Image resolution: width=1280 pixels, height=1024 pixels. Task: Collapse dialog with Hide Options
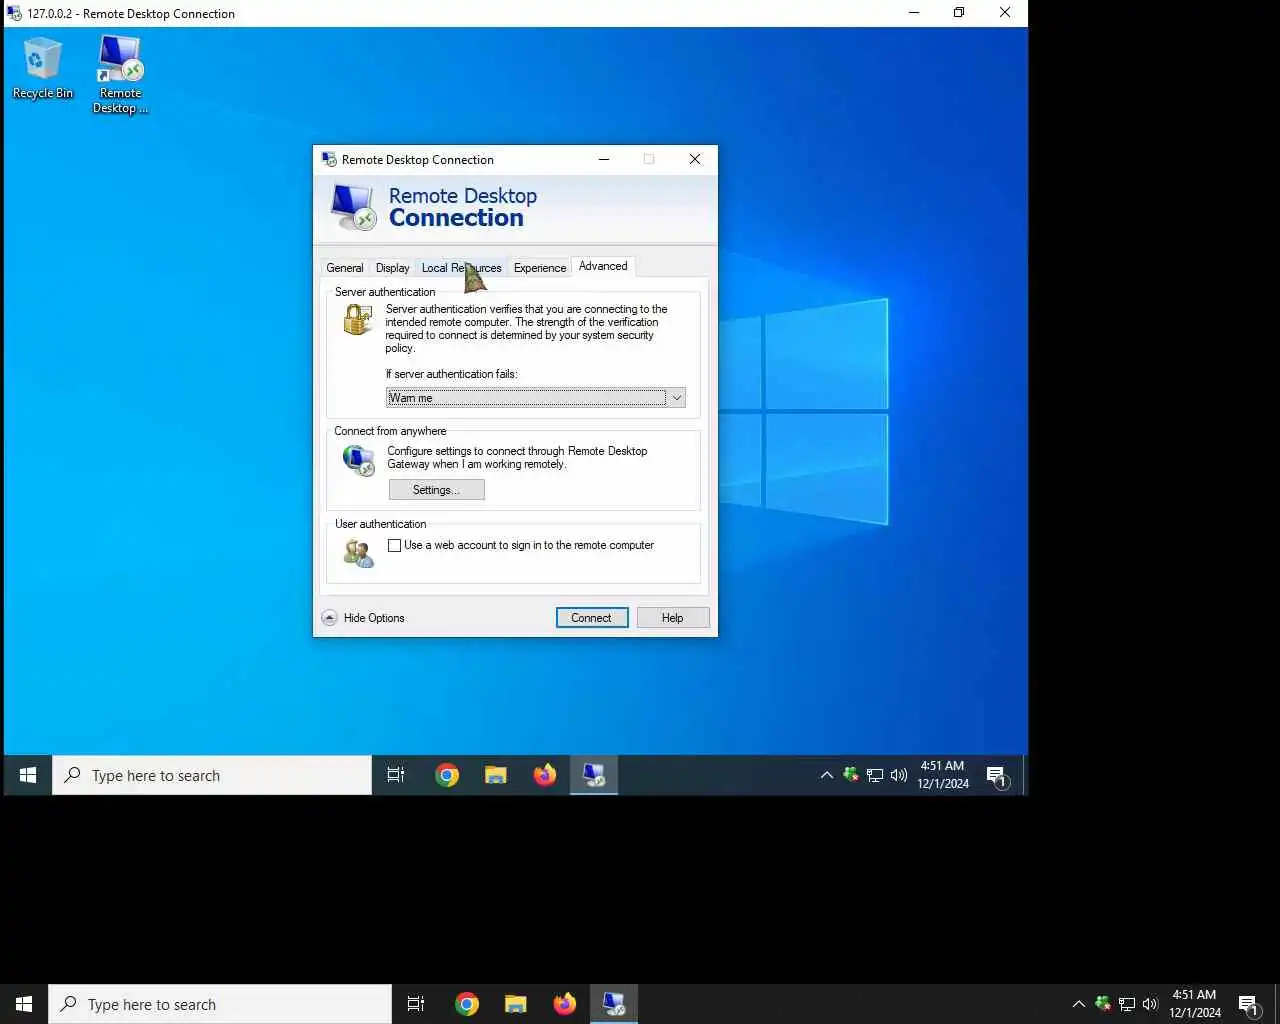click(x=363, y=618)
